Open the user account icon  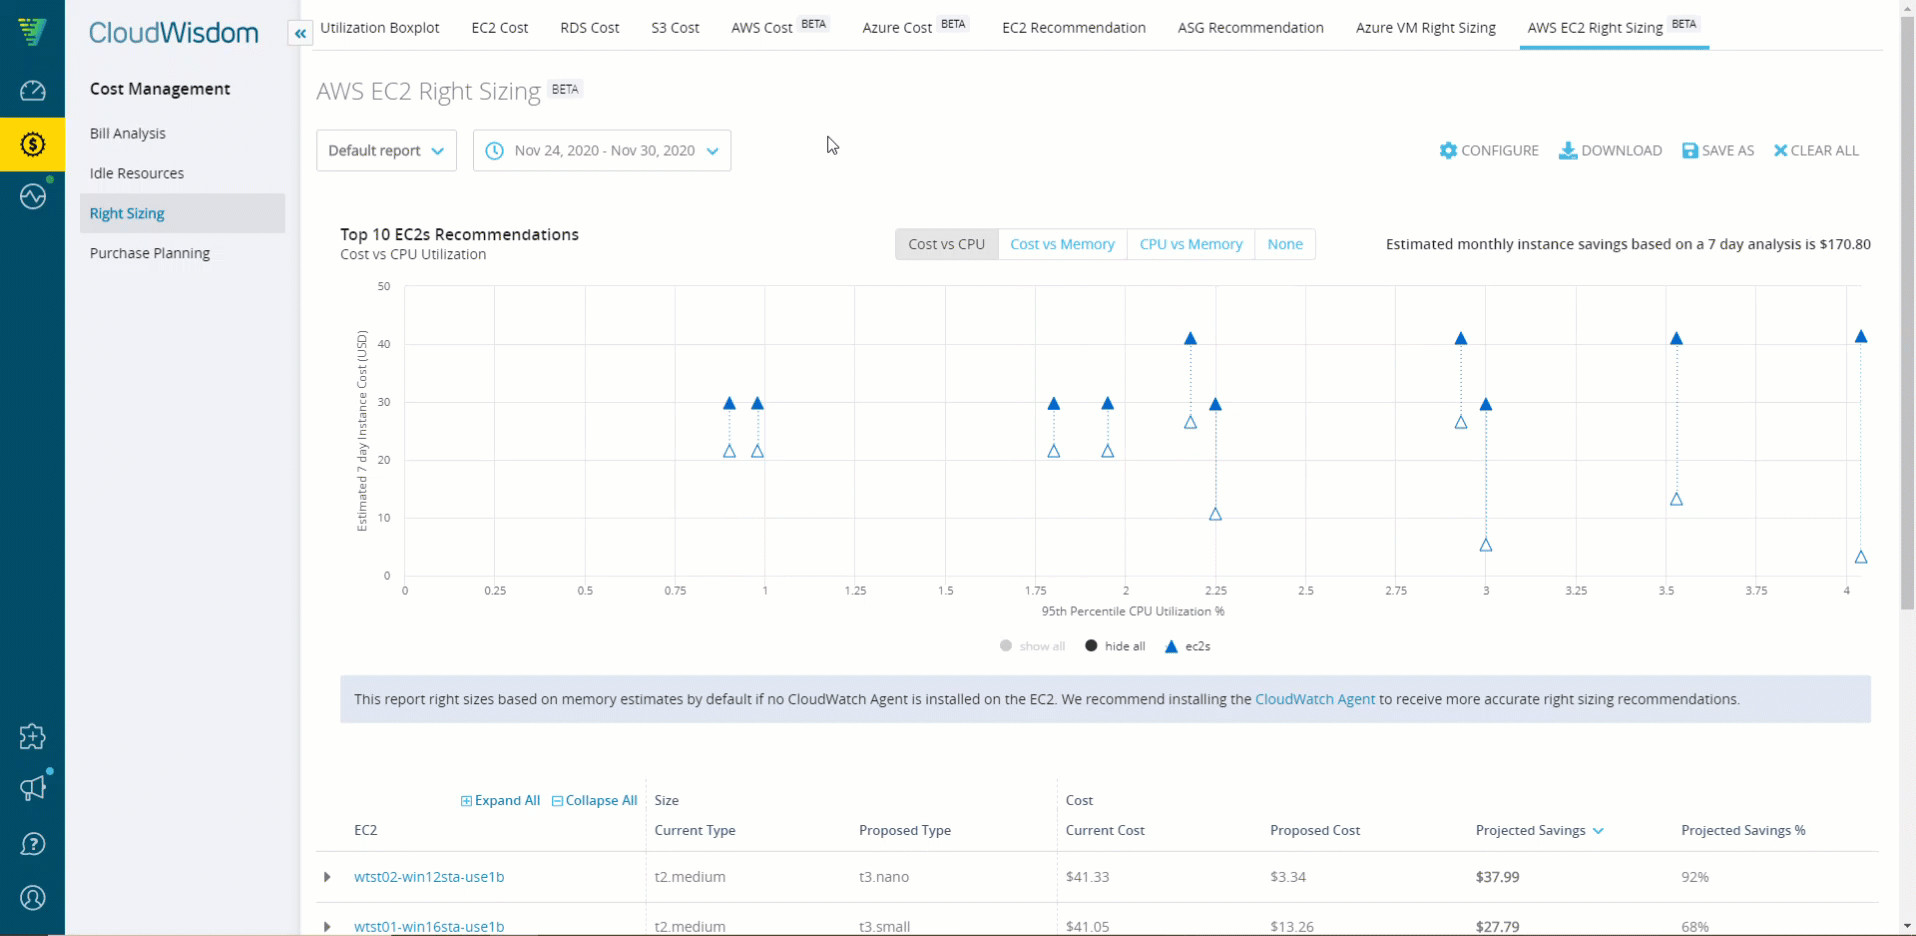pyautogui.click(x=32, y=898)
